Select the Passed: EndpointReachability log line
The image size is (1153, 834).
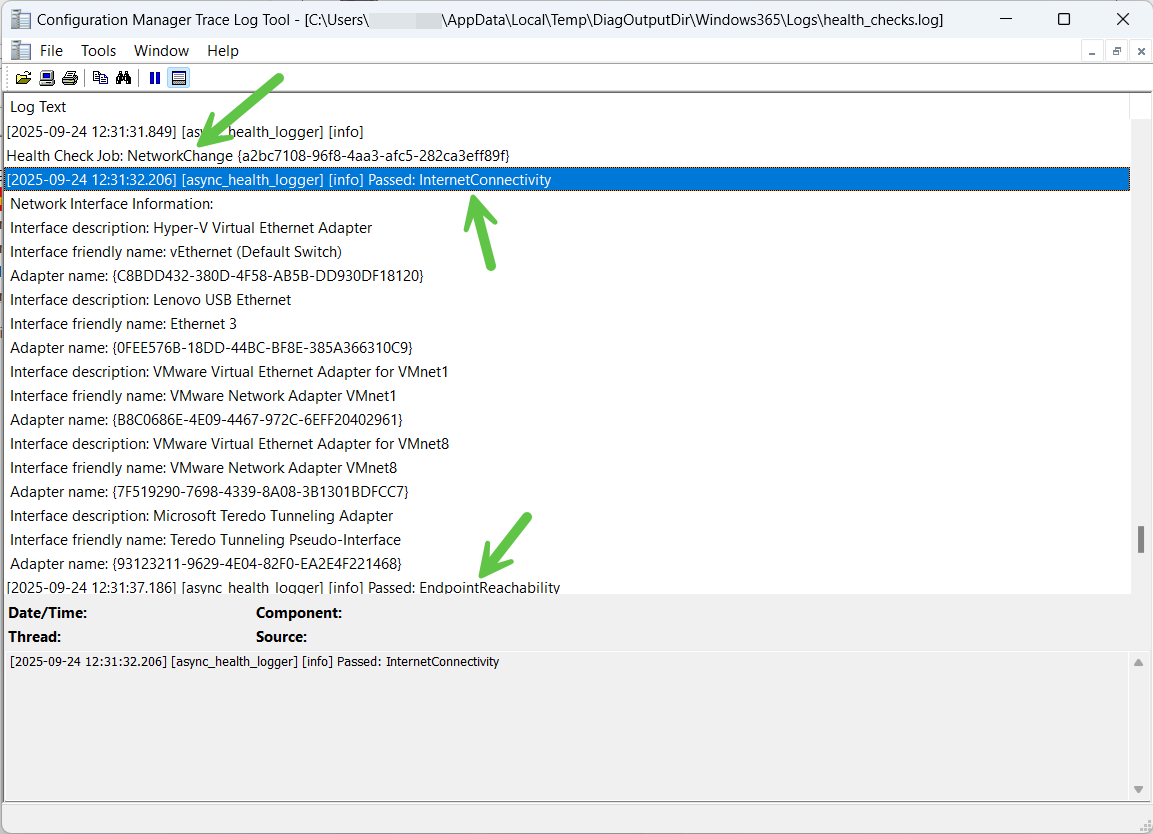coord(283,587)
